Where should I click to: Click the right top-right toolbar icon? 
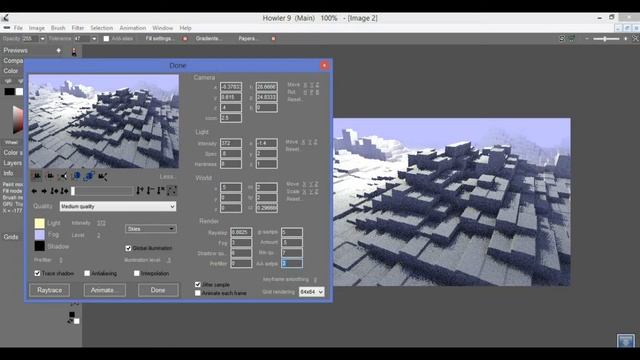pyautogui.click(x=572, y=38)
